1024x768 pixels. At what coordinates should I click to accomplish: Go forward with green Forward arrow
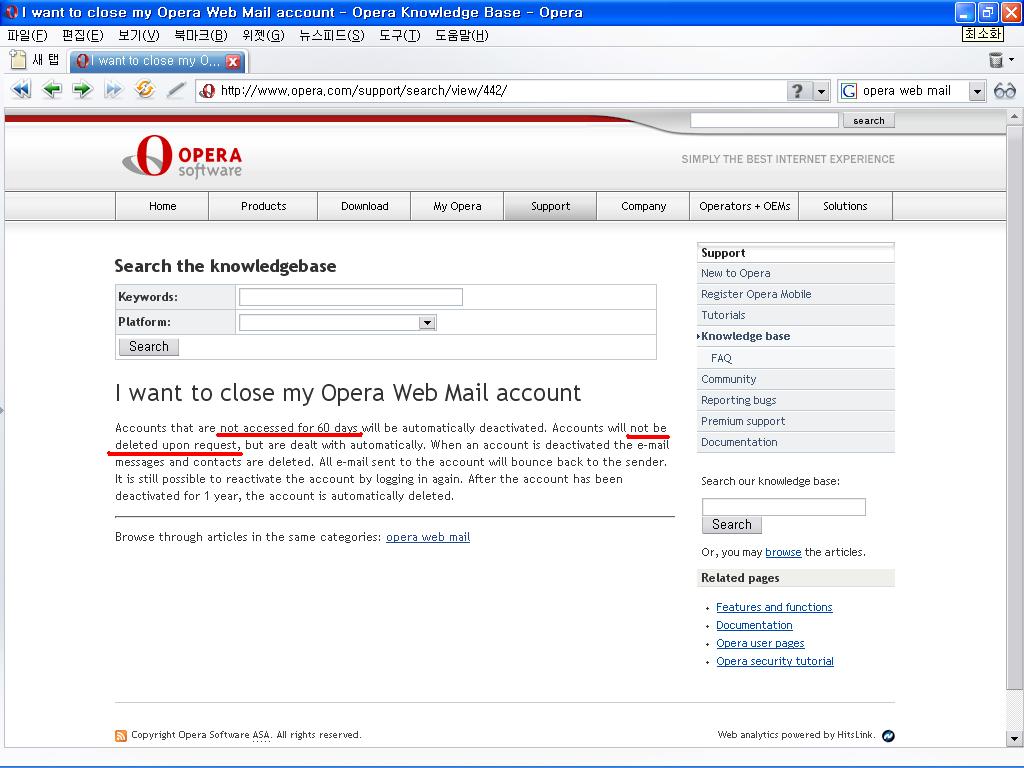(82, 89)
